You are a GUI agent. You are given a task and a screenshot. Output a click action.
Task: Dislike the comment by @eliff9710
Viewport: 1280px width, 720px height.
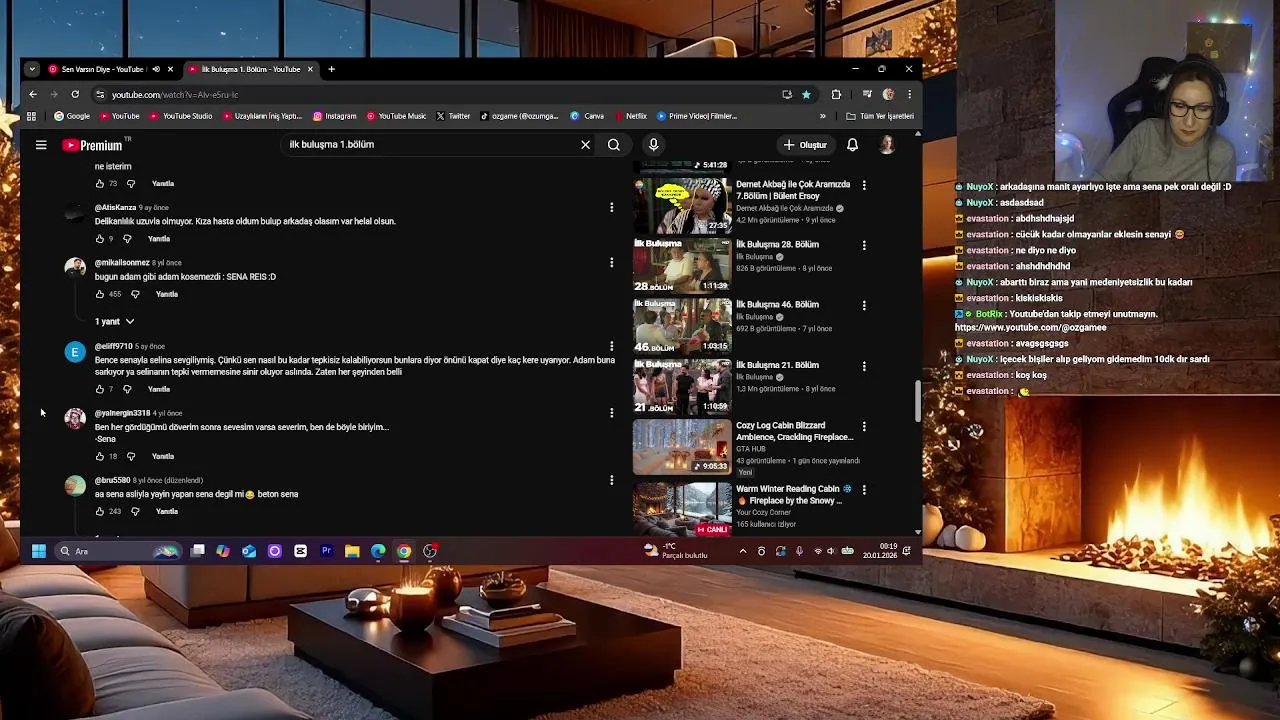(127, 389)
